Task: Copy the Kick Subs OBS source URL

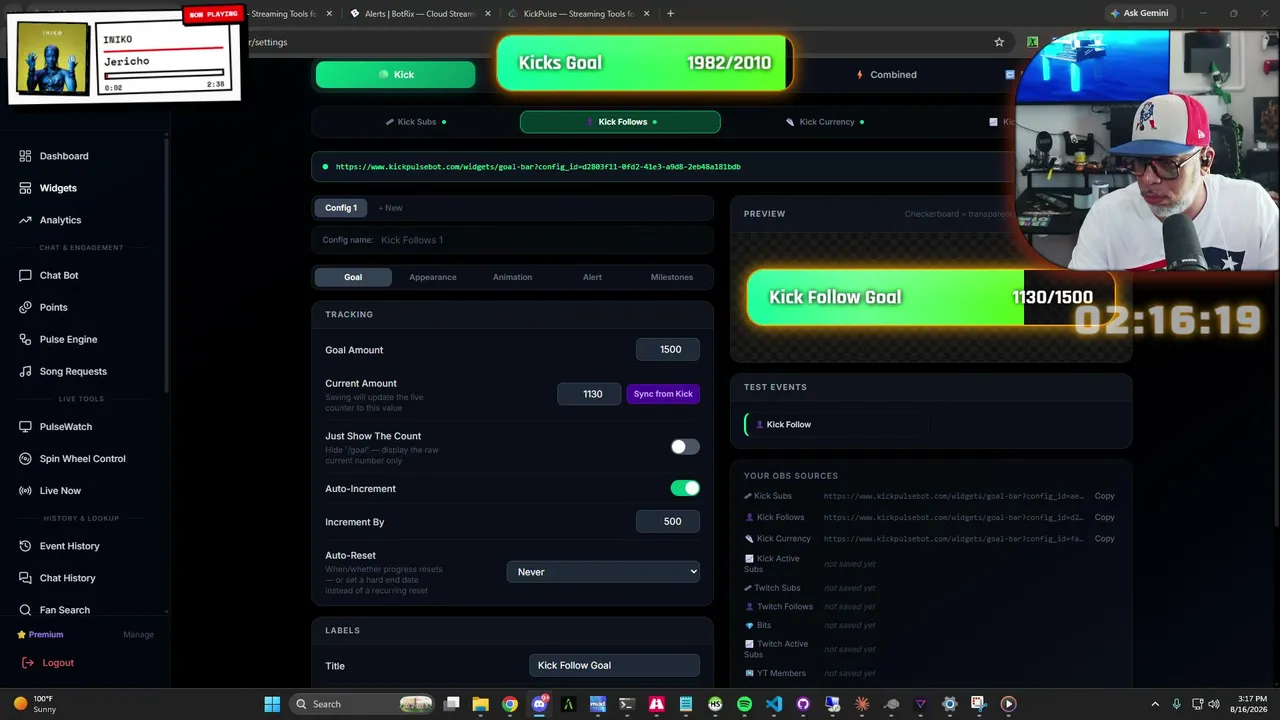Action: pos(1104,496)
